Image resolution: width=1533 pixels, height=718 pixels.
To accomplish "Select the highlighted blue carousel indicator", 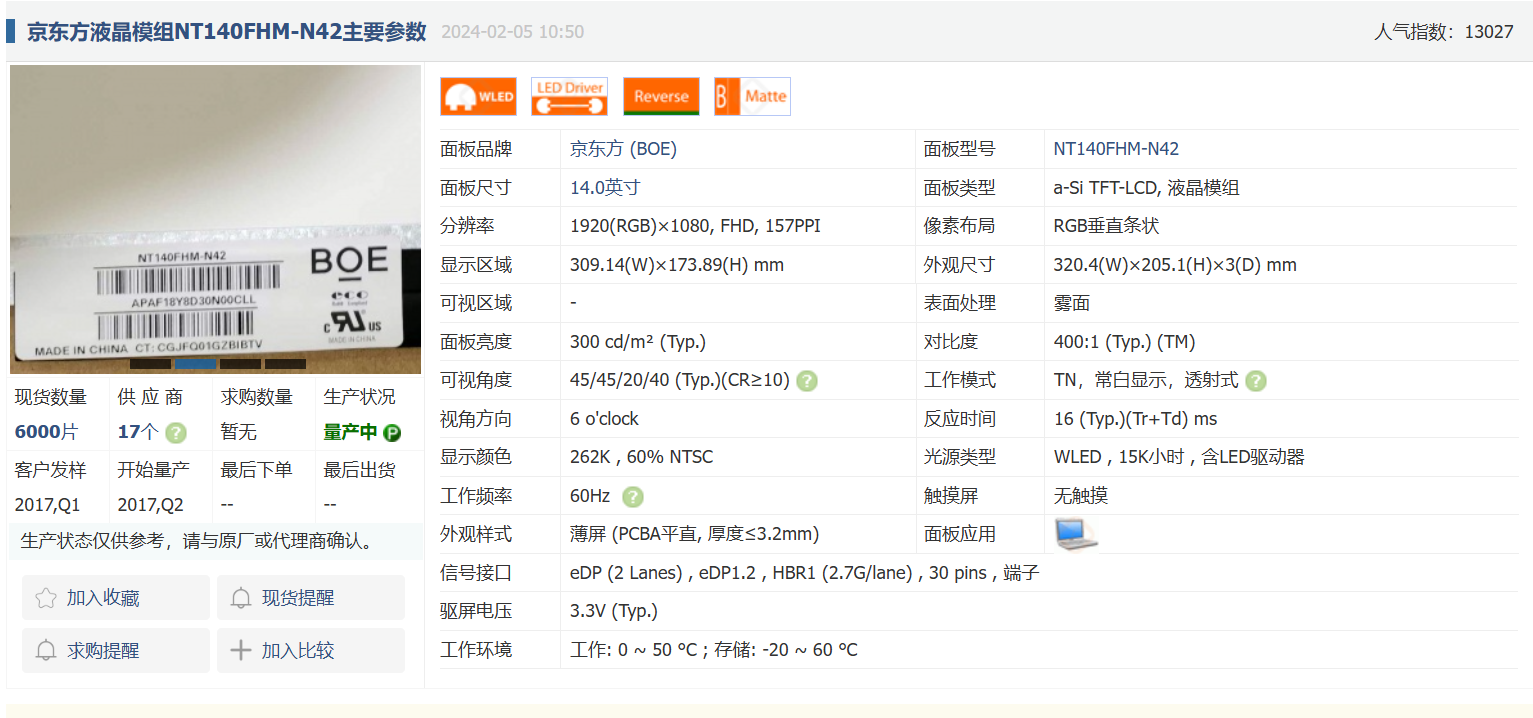I will click(196, 364).
